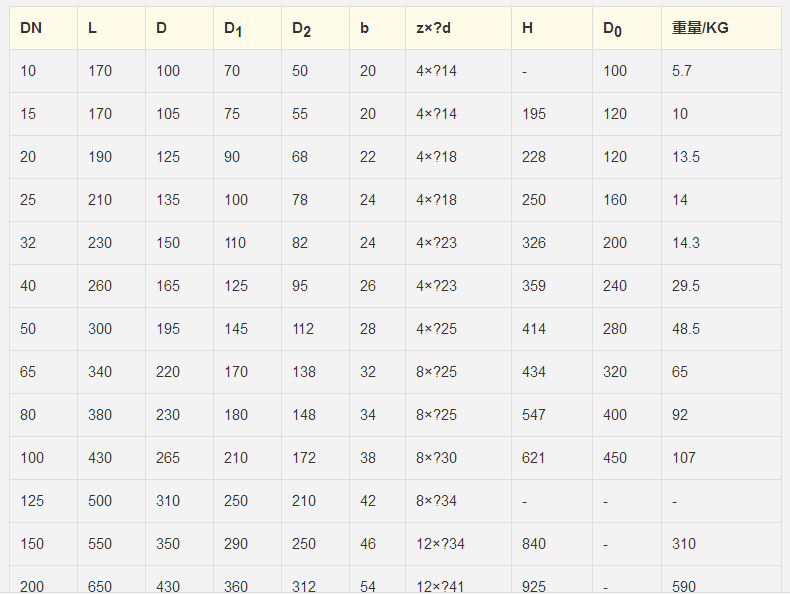Click the "重量/KG" column header
Viewport: 790px width, 595px height.
click(700, 28)
